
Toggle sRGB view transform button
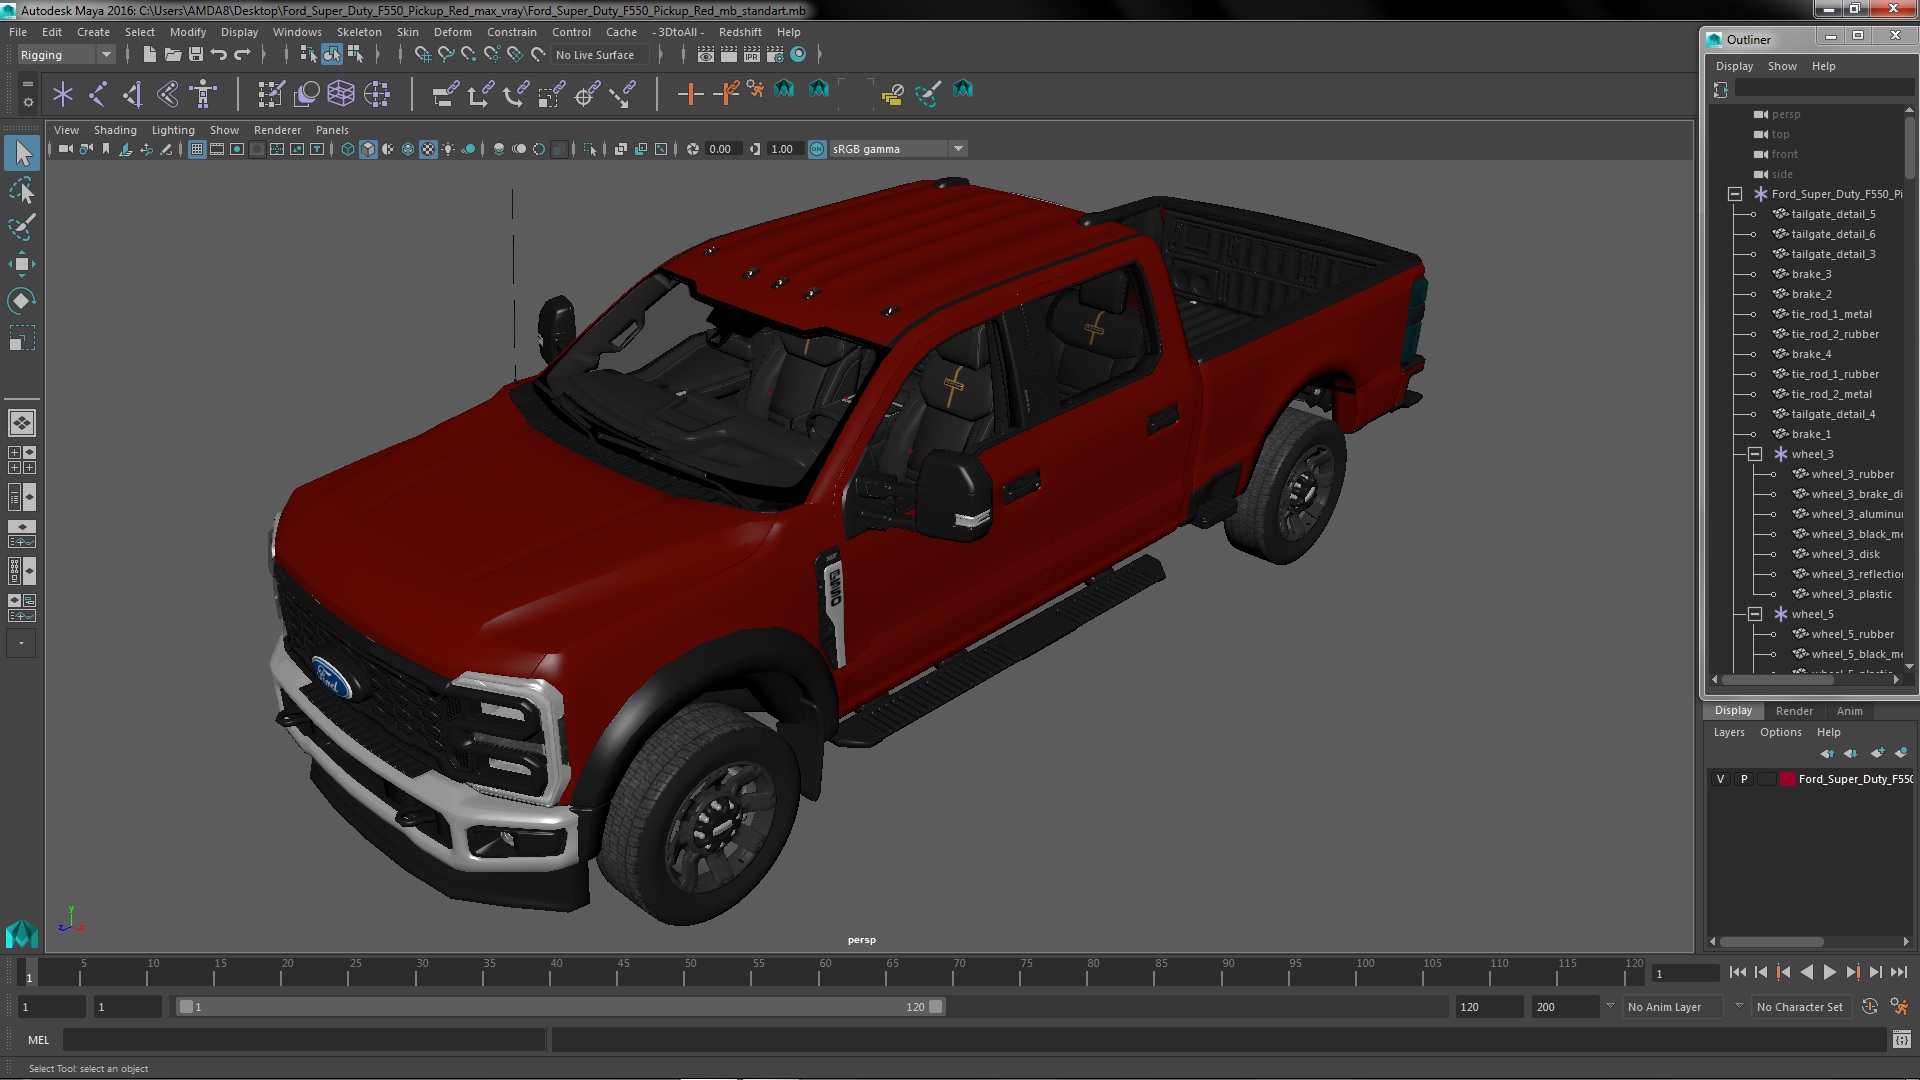(817, 149)
